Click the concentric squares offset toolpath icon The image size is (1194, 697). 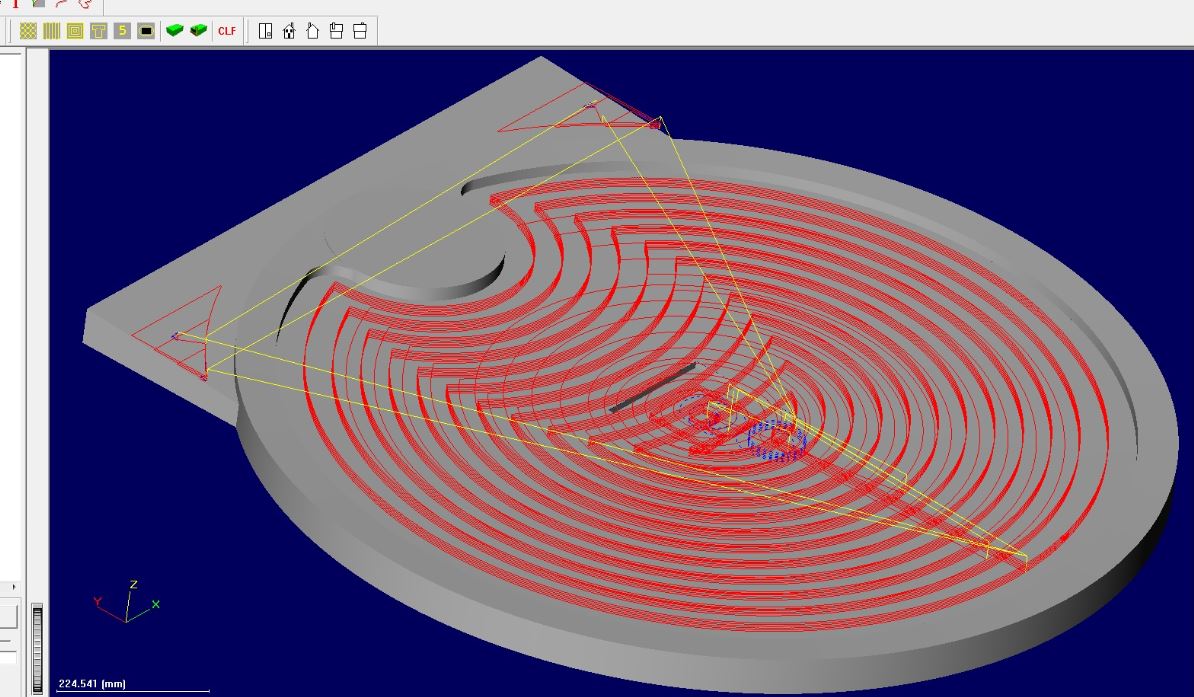(x=75, y=31)
